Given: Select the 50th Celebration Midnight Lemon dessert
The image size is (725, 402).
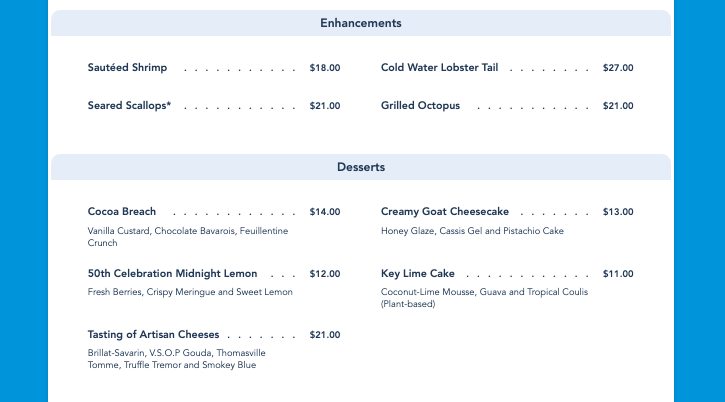Looking at the screenshot, I should (173, 273).
